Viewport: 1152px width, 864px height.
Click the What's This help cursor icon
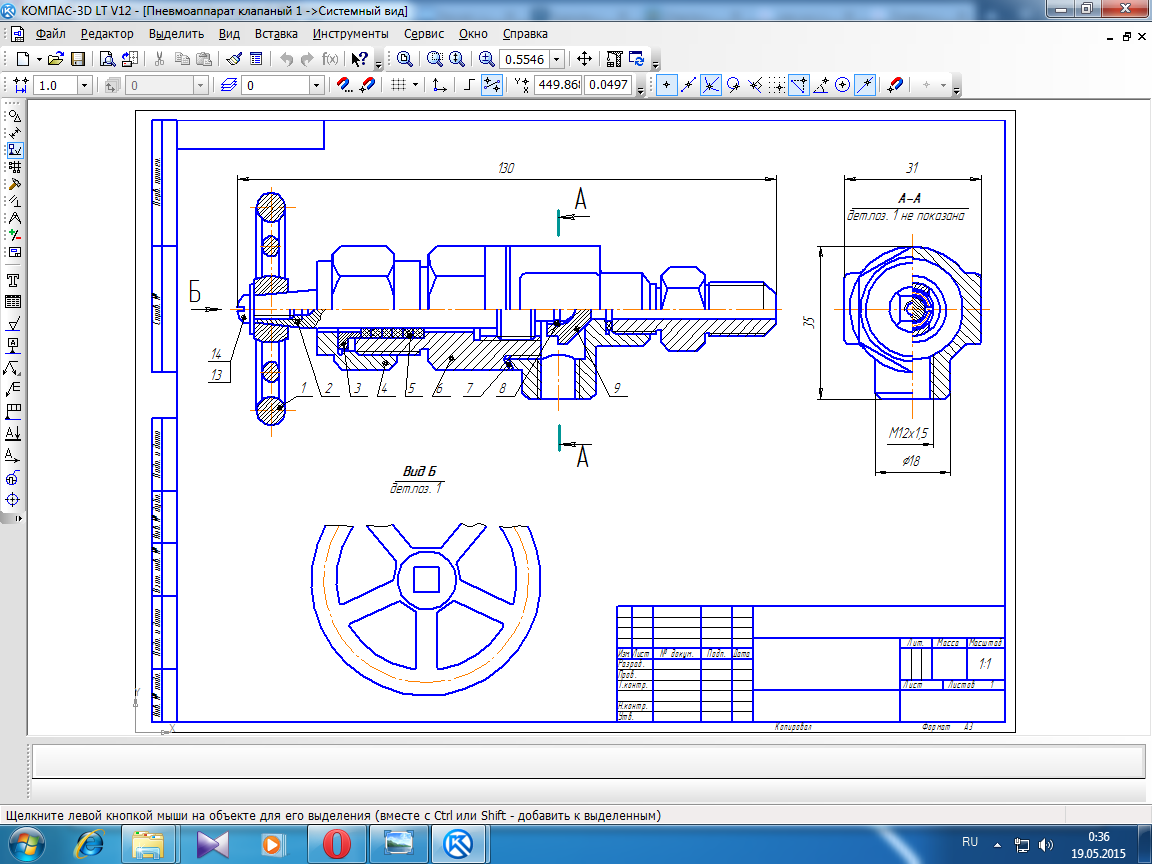pyautogui.click(x=359, y=59)
